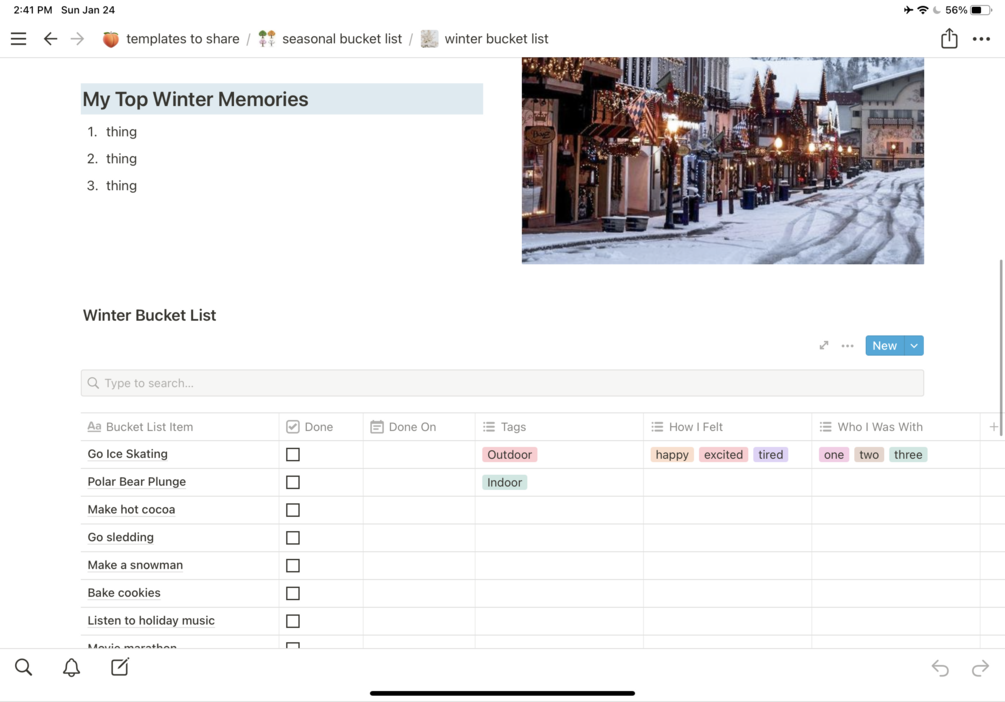This screenshot has width=1005, height=702.
Task: Check Done for Make a snowman
Action: tap(293, 565)
